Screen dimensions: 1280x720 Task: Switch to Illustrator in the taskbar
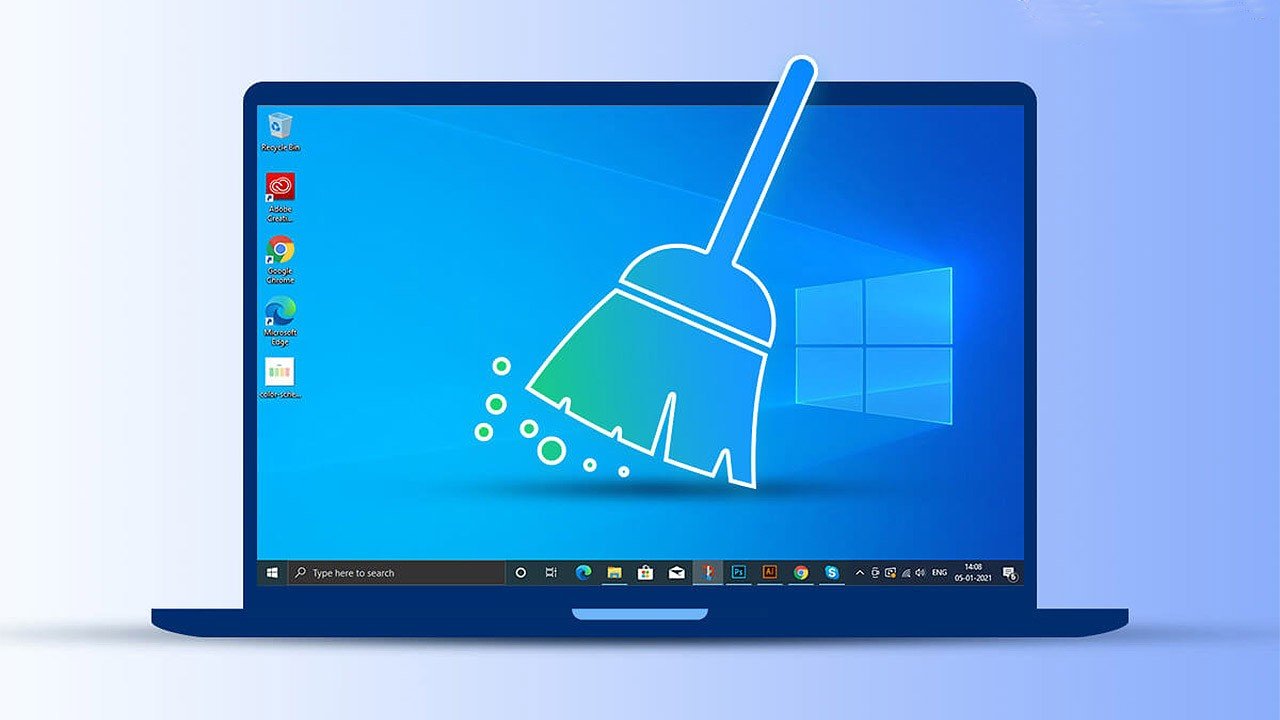tap(770, 573)
